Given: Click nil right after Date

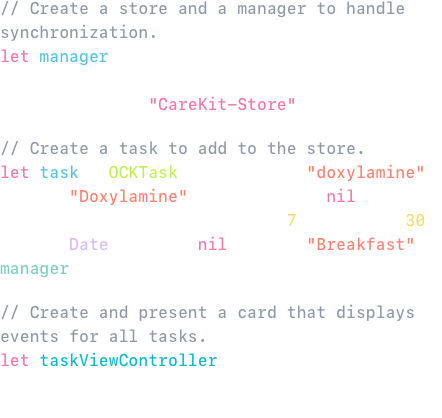Looking at the screenshot, I should pos(212,245).
